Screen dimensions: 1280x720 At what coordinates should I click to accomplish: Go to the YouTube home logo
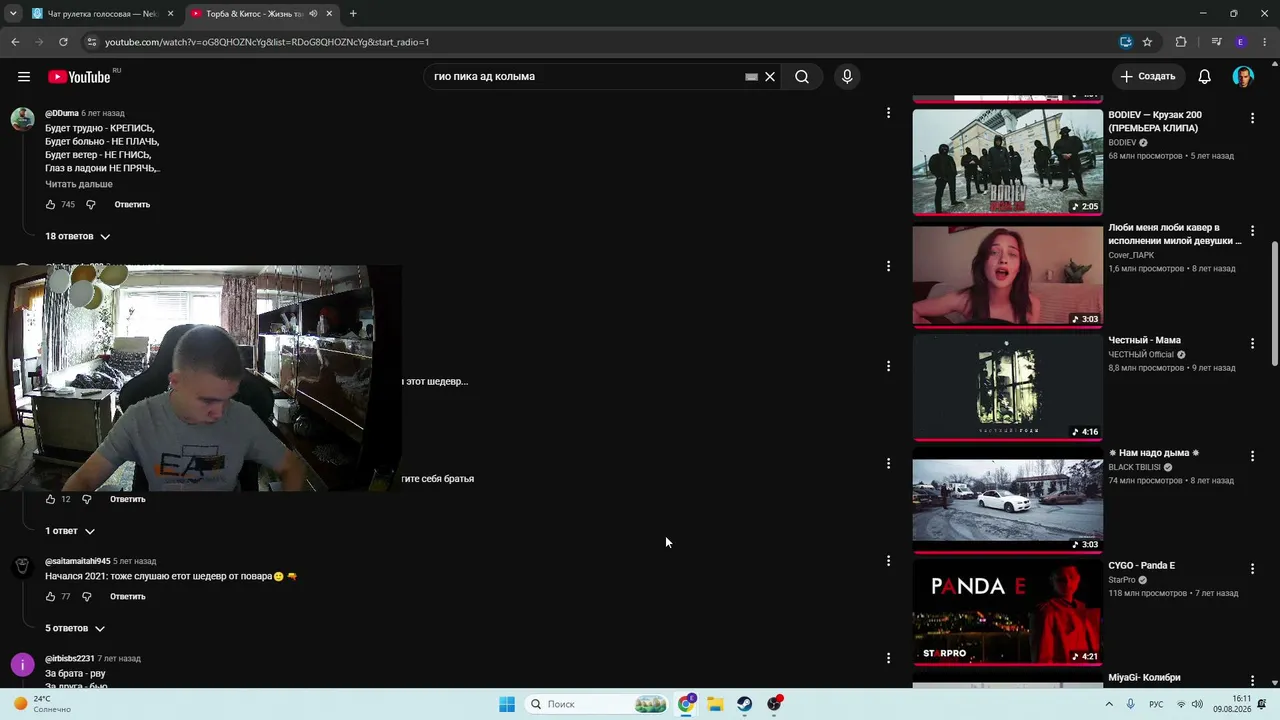tap(79, 77)
